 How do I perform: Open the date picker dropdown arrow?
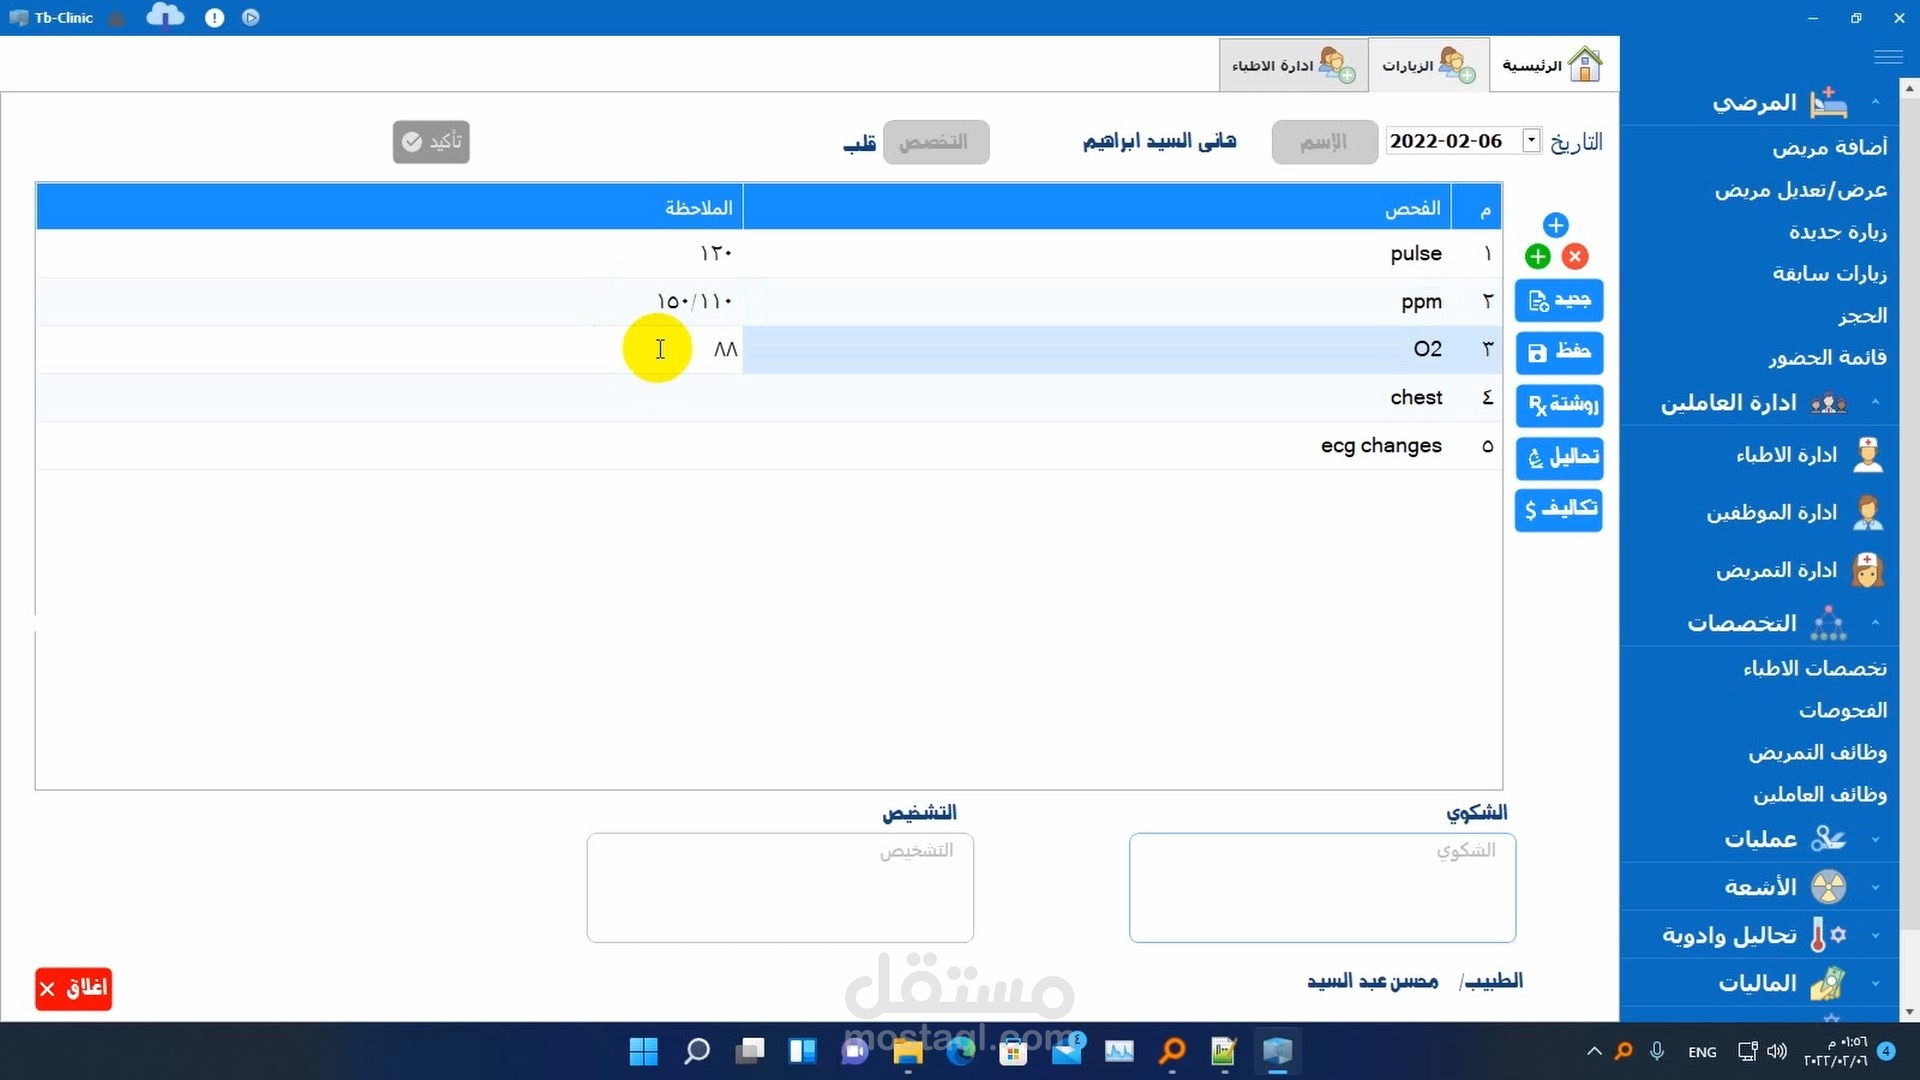point(1531,140)
